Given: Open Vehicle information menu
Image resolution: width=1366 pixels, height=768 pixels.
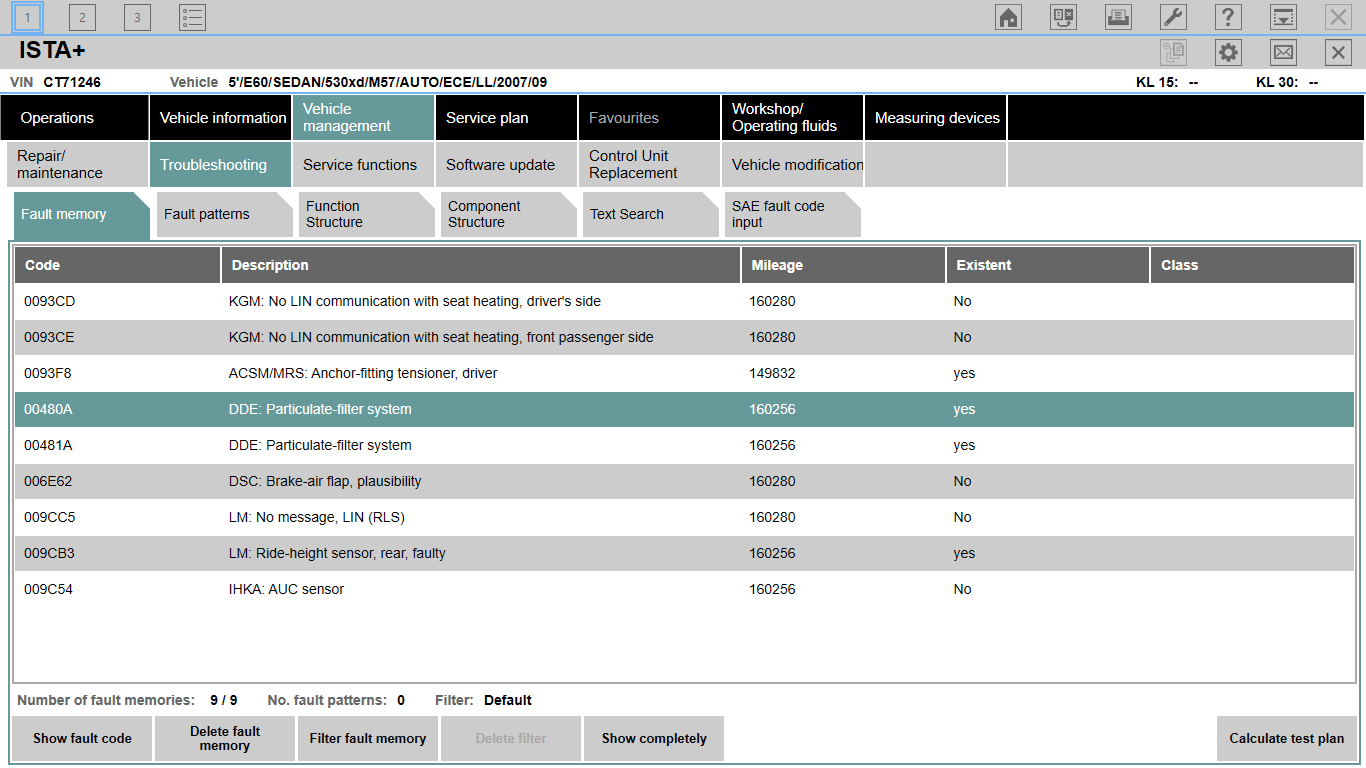Looking at the screenshot, I should click(x=220, y=118).
